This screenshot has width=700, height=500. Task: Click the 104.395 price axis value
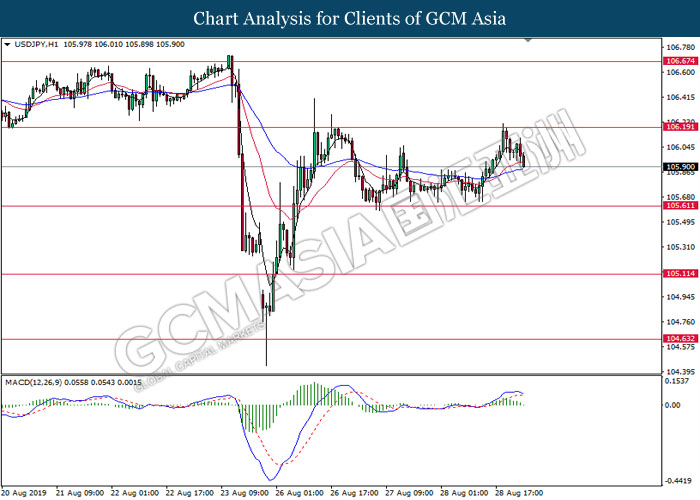(680, 372)
